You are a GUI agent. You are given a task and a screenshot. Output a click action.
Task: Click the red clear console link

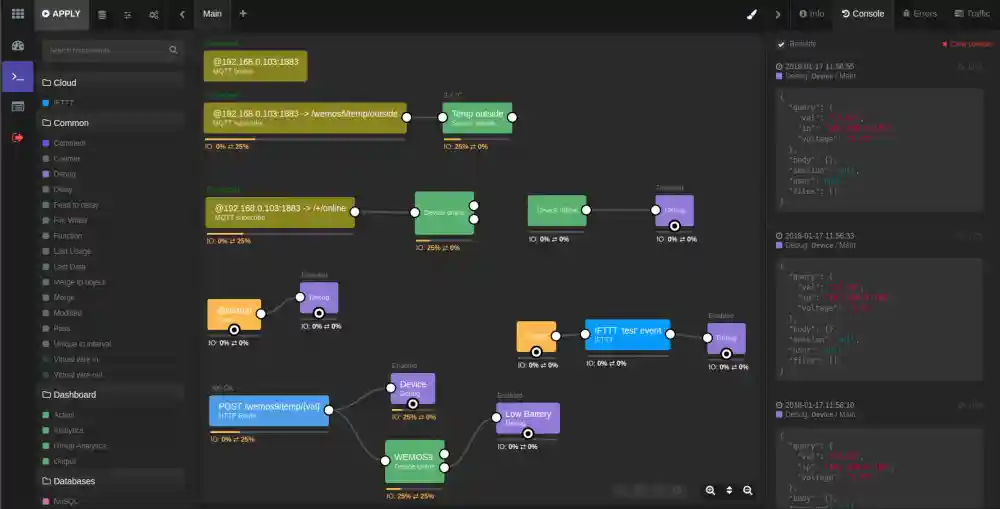pyautogui.click(x=967, y=44)
